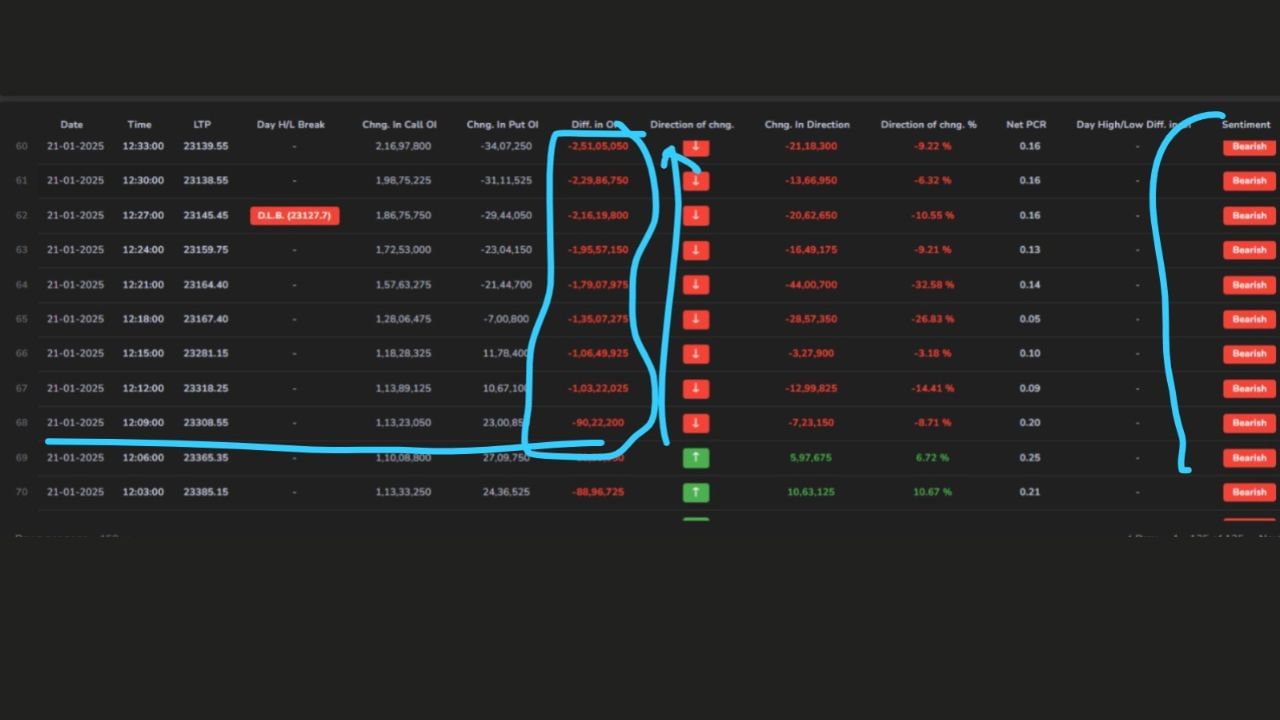Sort by the Time column header
The height and width of the screenshot is (720, 1280).
(140, 125)
